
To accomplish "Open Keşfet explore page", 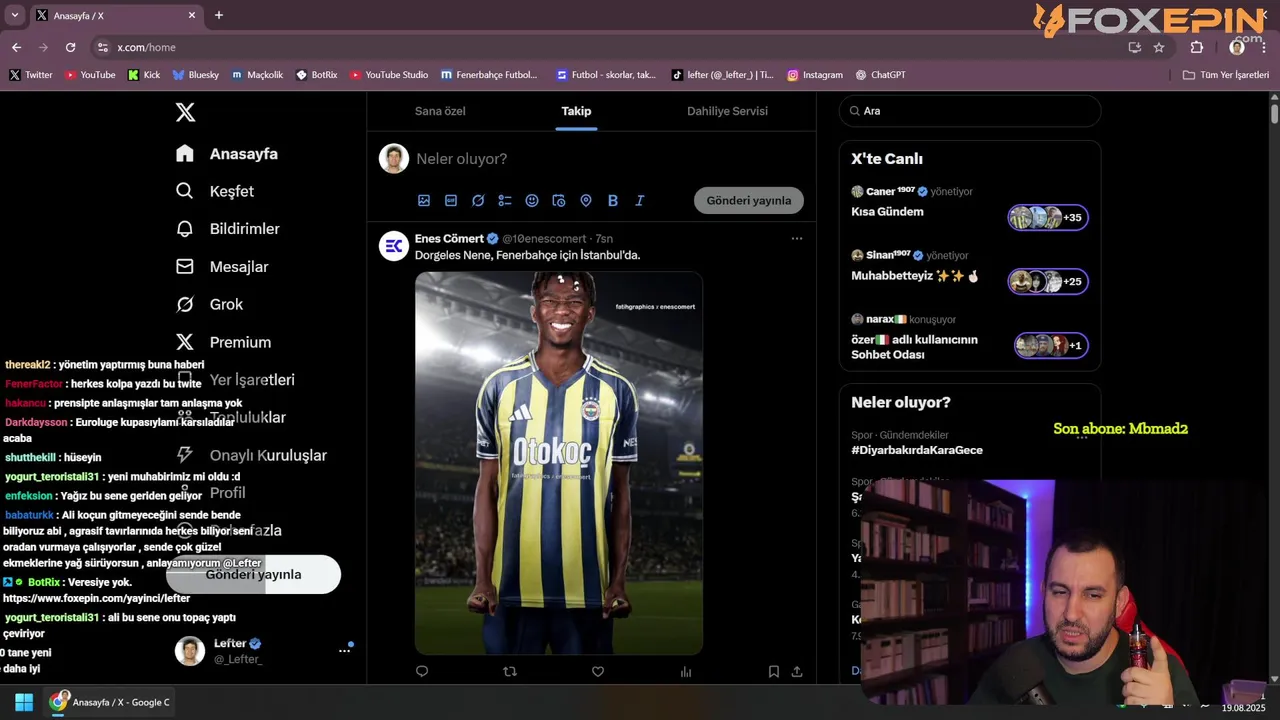I will coord(215,191).
